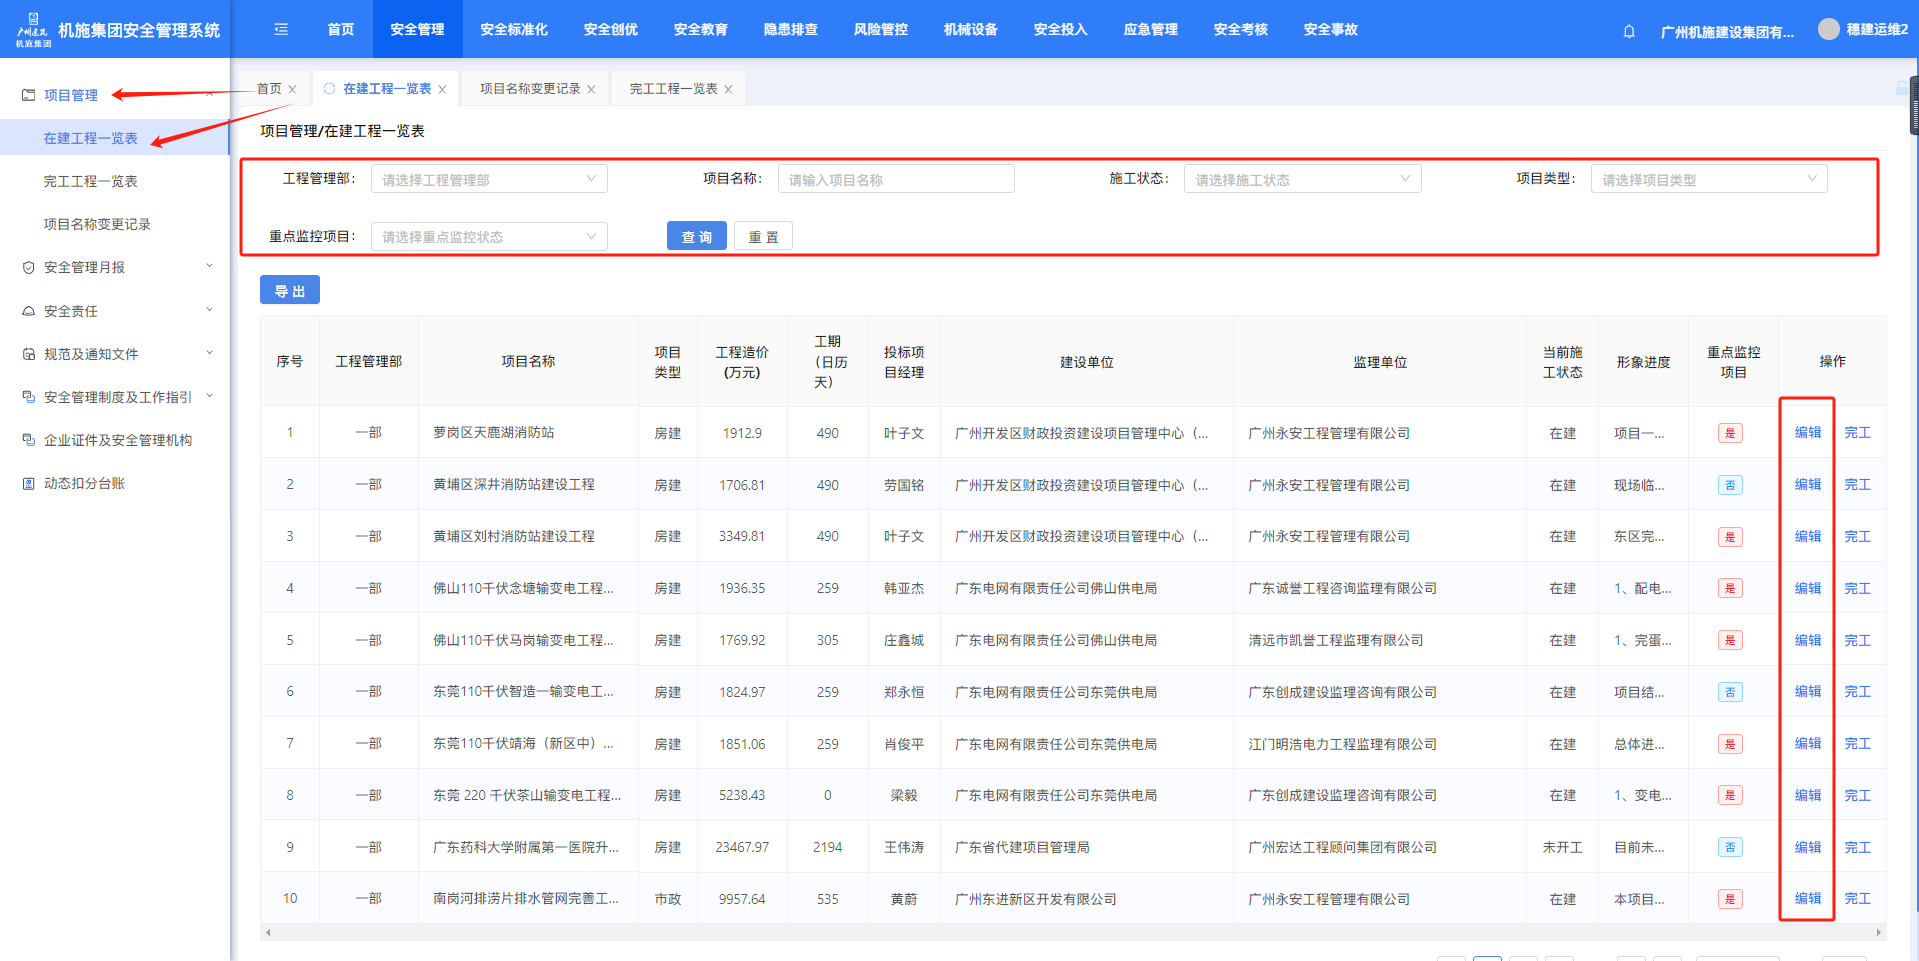Image resolution: width=1919 pixels, height=961 pixels.
Task: Open the 隐患排查 top menu
Action: [790, 30]
